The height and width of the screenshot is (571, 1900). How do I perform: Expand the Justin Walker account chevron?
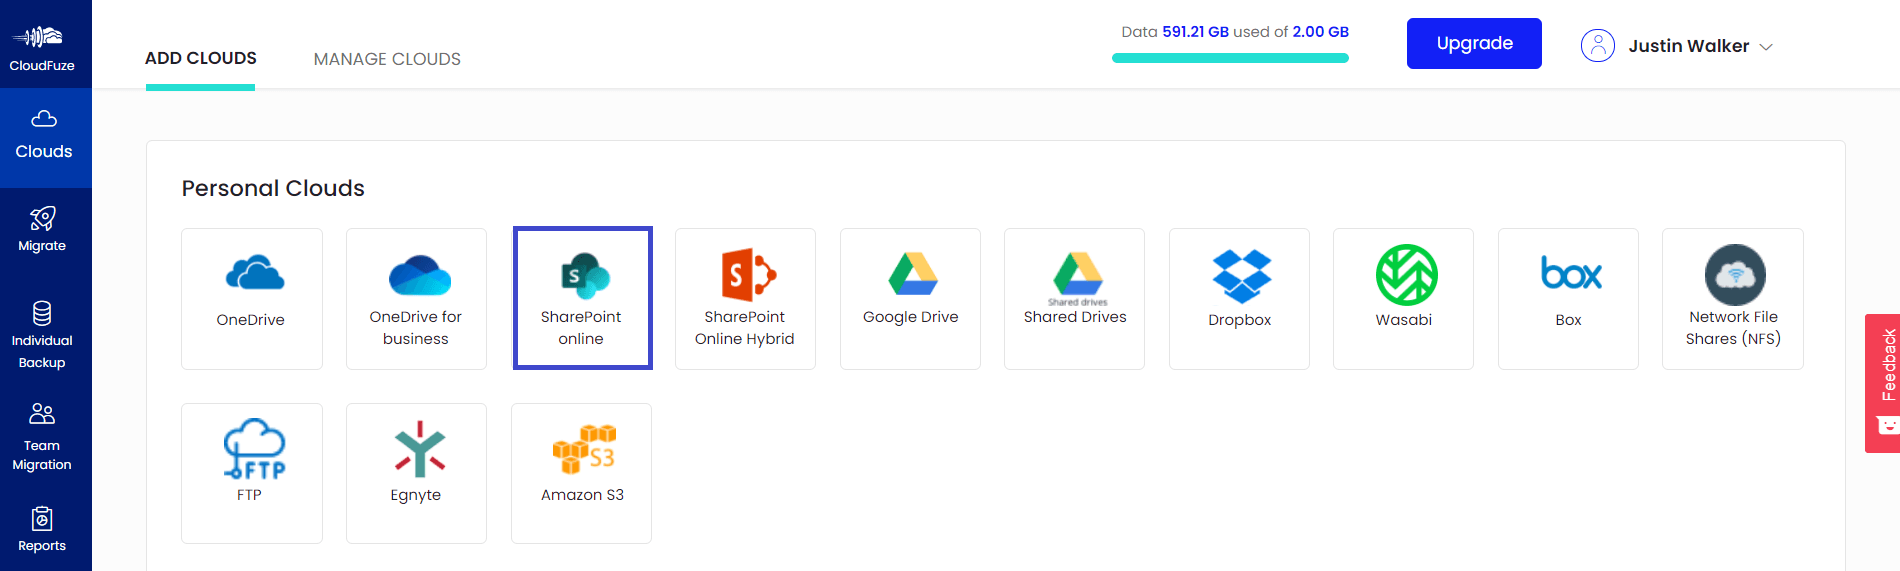click(x=1766, y=47)
